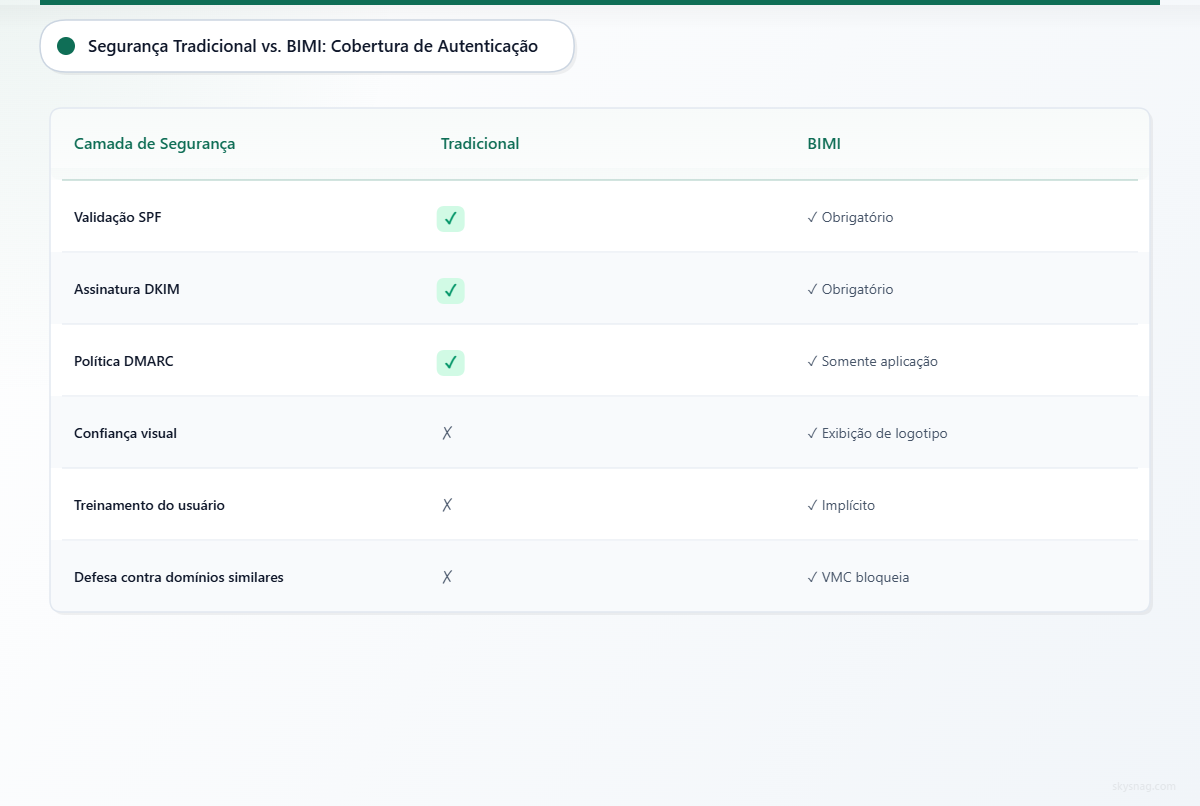Screen dimensions: 1200x806
Task: Click the Exibição de logotipo cell
Action: (x=877, y=433)
